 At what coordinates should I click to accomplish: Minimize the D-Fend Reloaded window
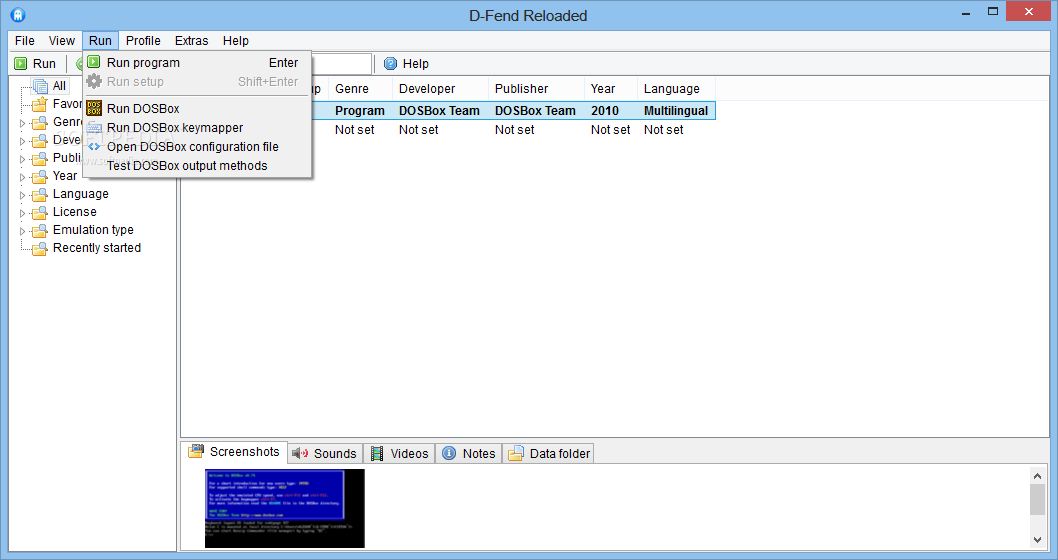pos(967,11)
